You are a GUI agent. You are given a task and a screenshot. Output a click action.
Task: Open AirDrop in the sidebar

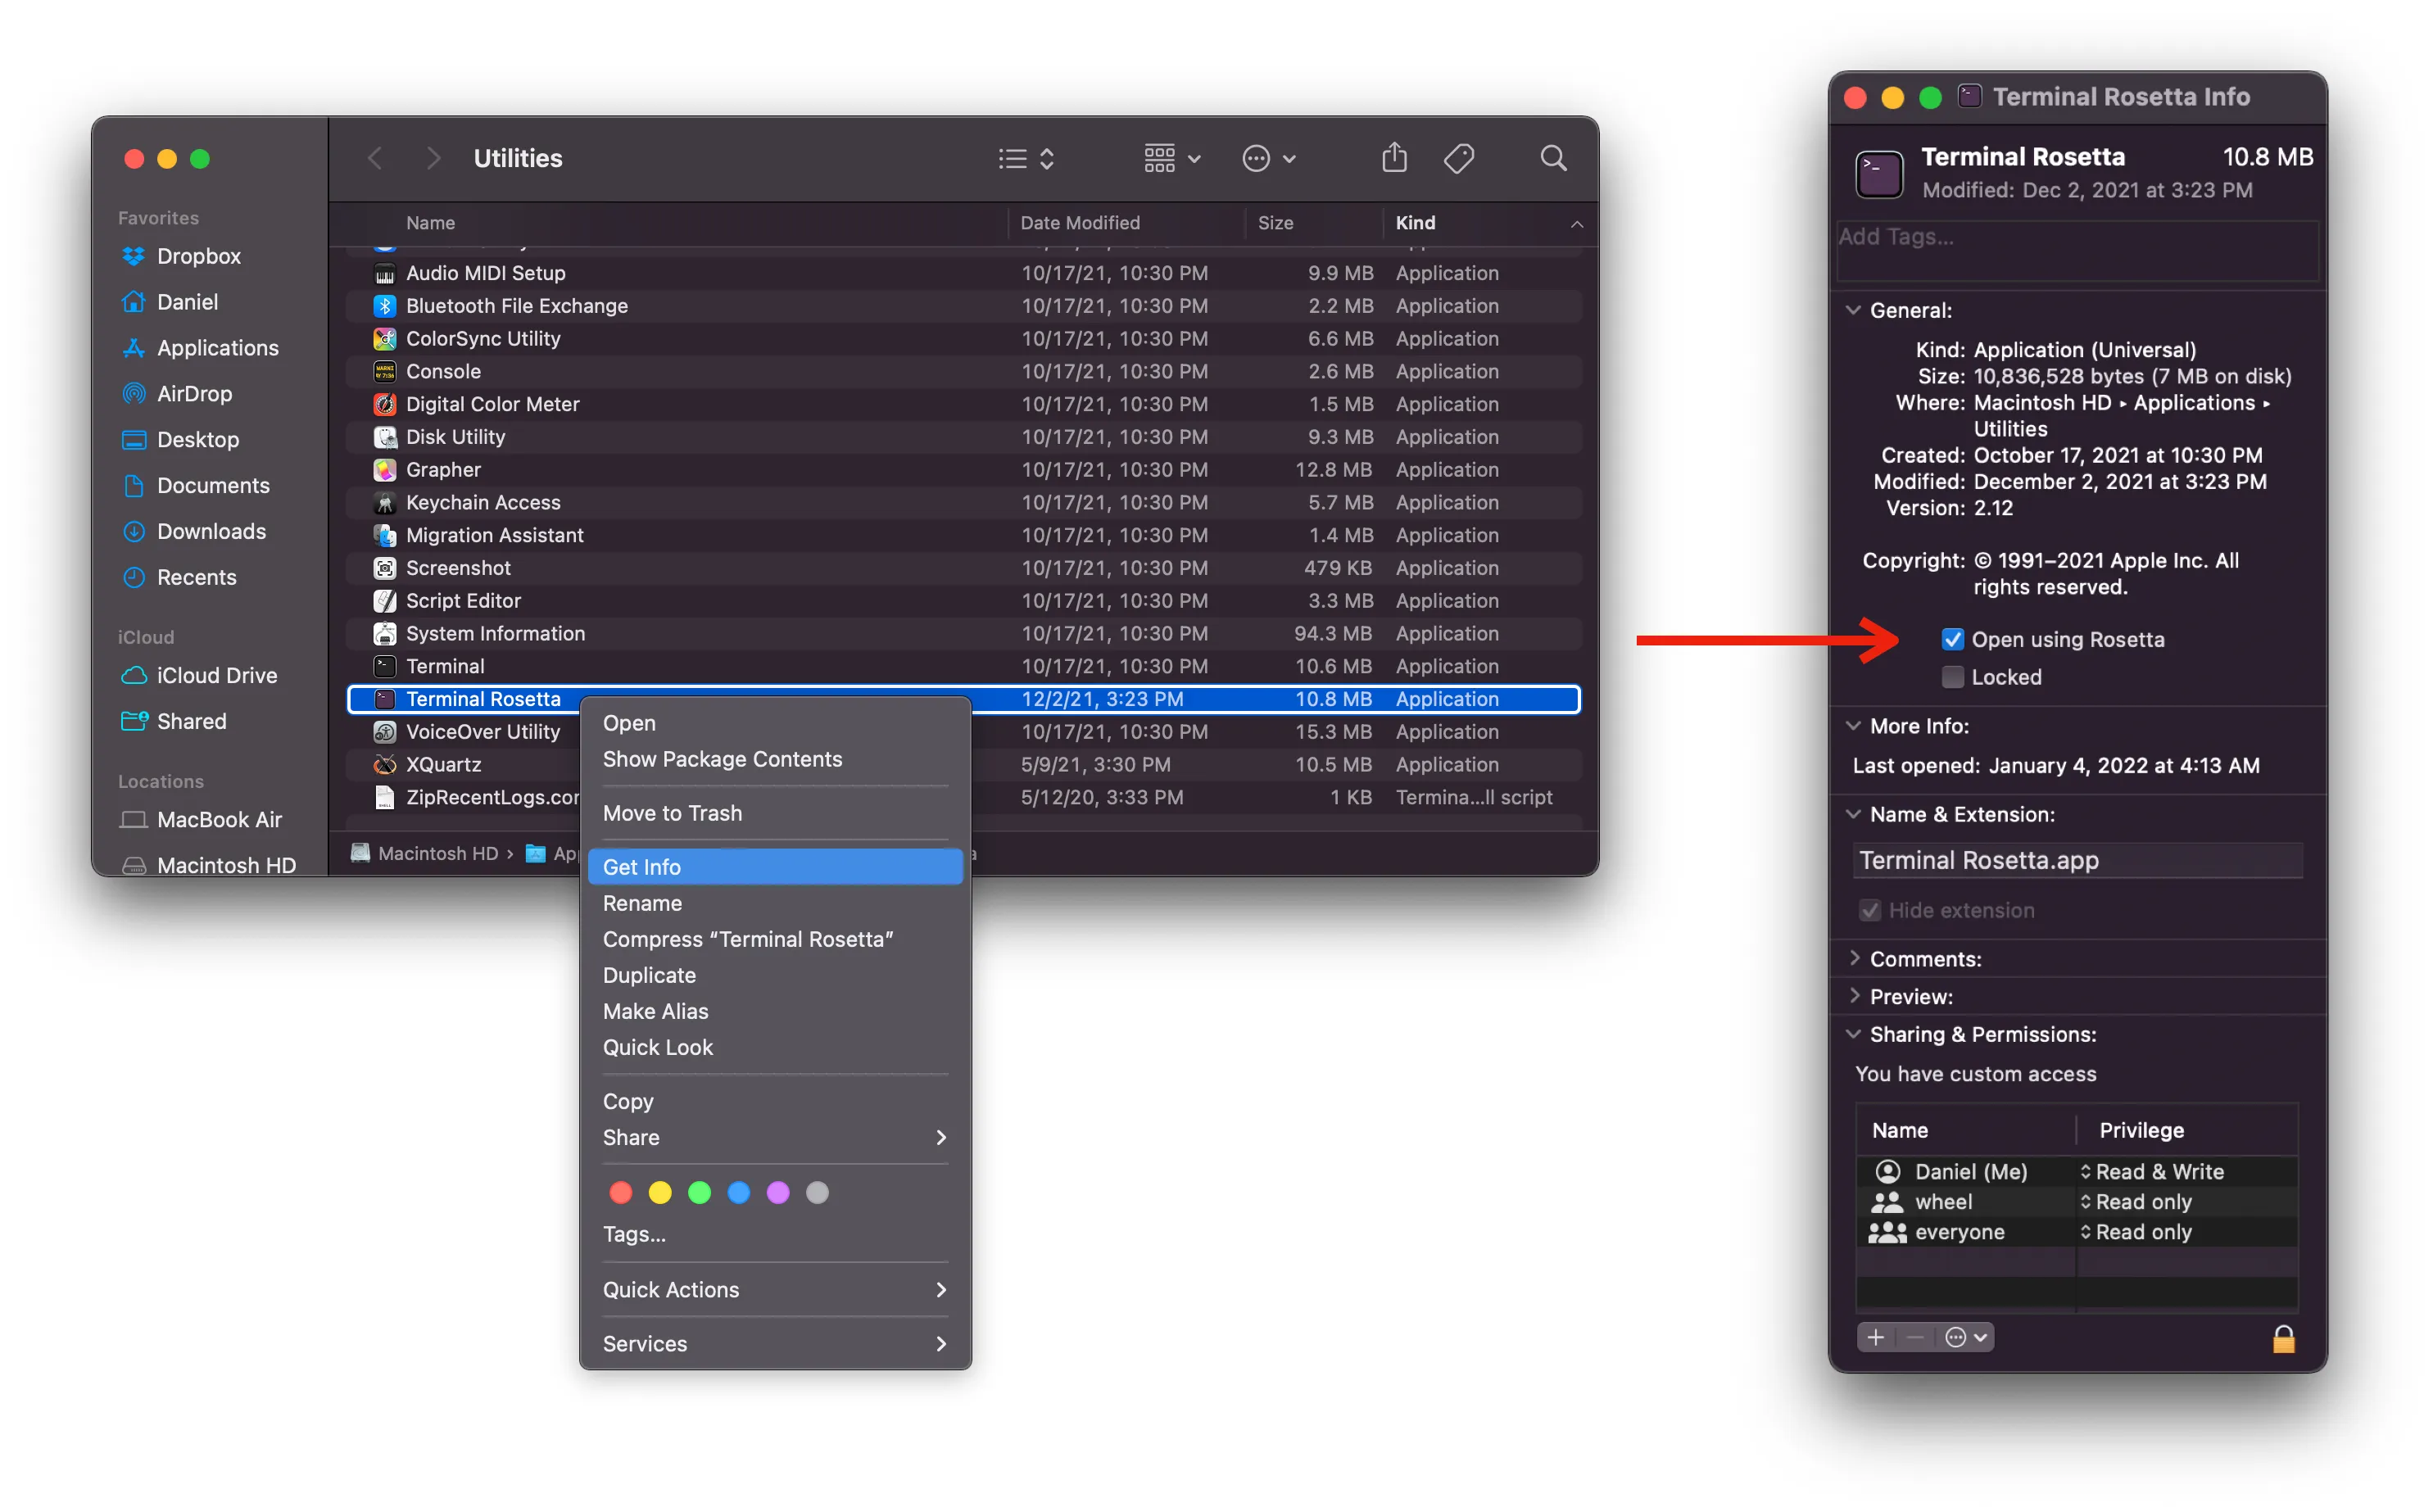pyautogui.click(x=194, y=394)
